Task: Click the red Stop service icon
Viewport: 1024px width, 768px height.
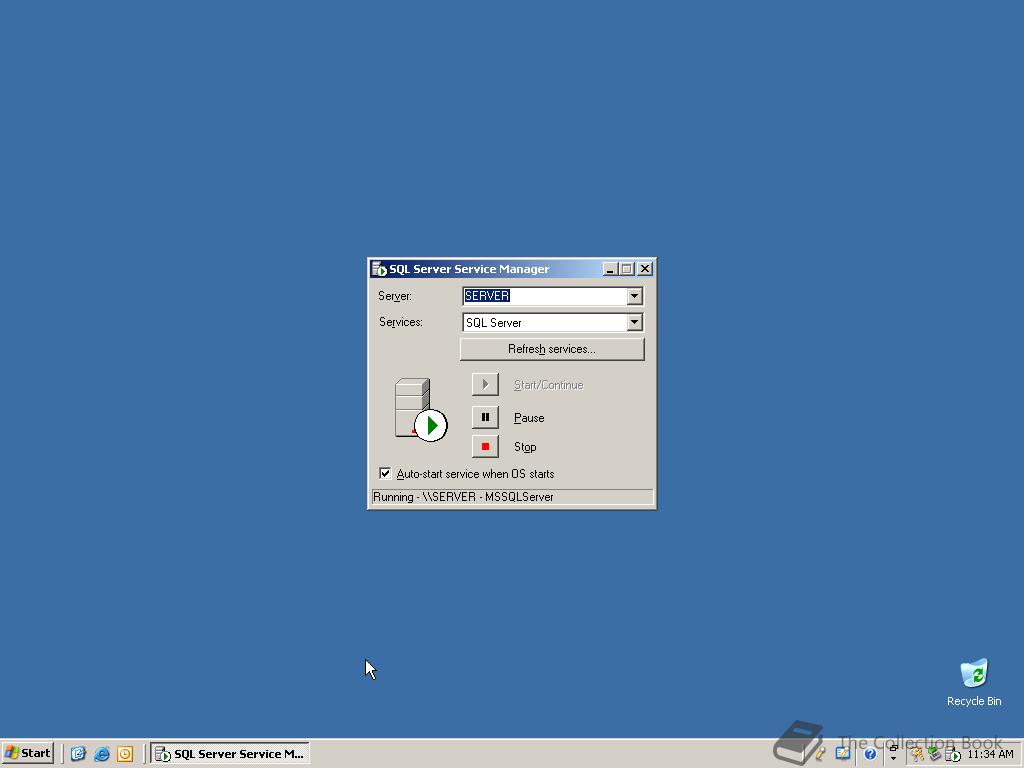Action: coord(485,447)
